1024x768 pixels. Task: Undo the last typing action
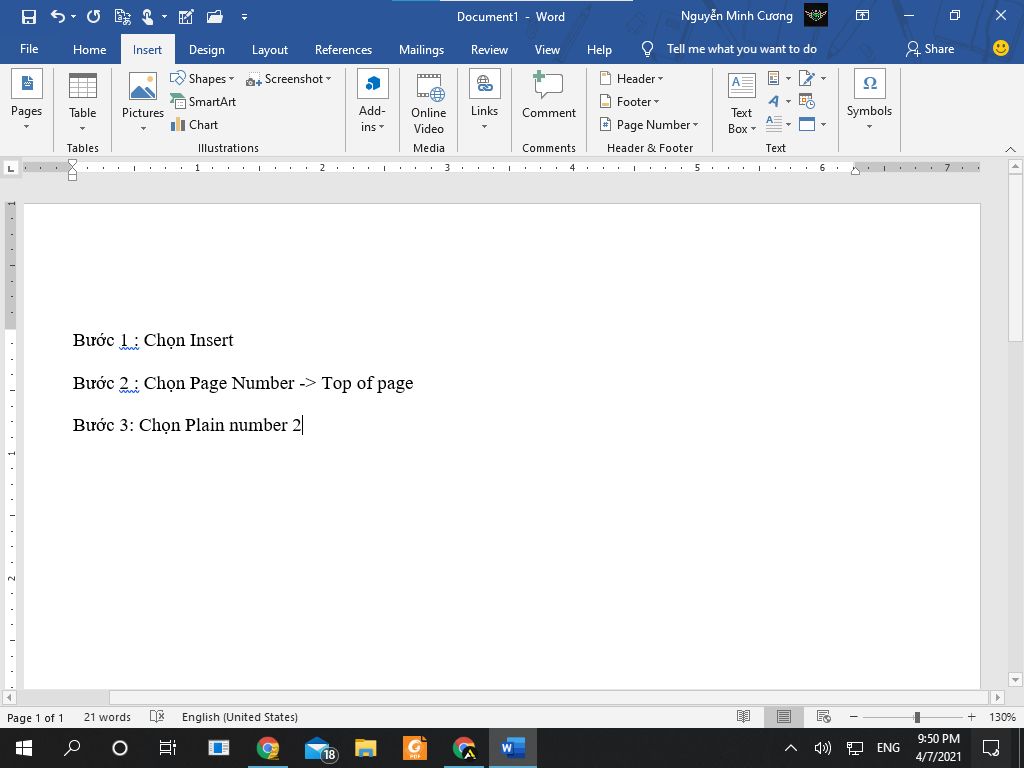click(x=58, y=17)
